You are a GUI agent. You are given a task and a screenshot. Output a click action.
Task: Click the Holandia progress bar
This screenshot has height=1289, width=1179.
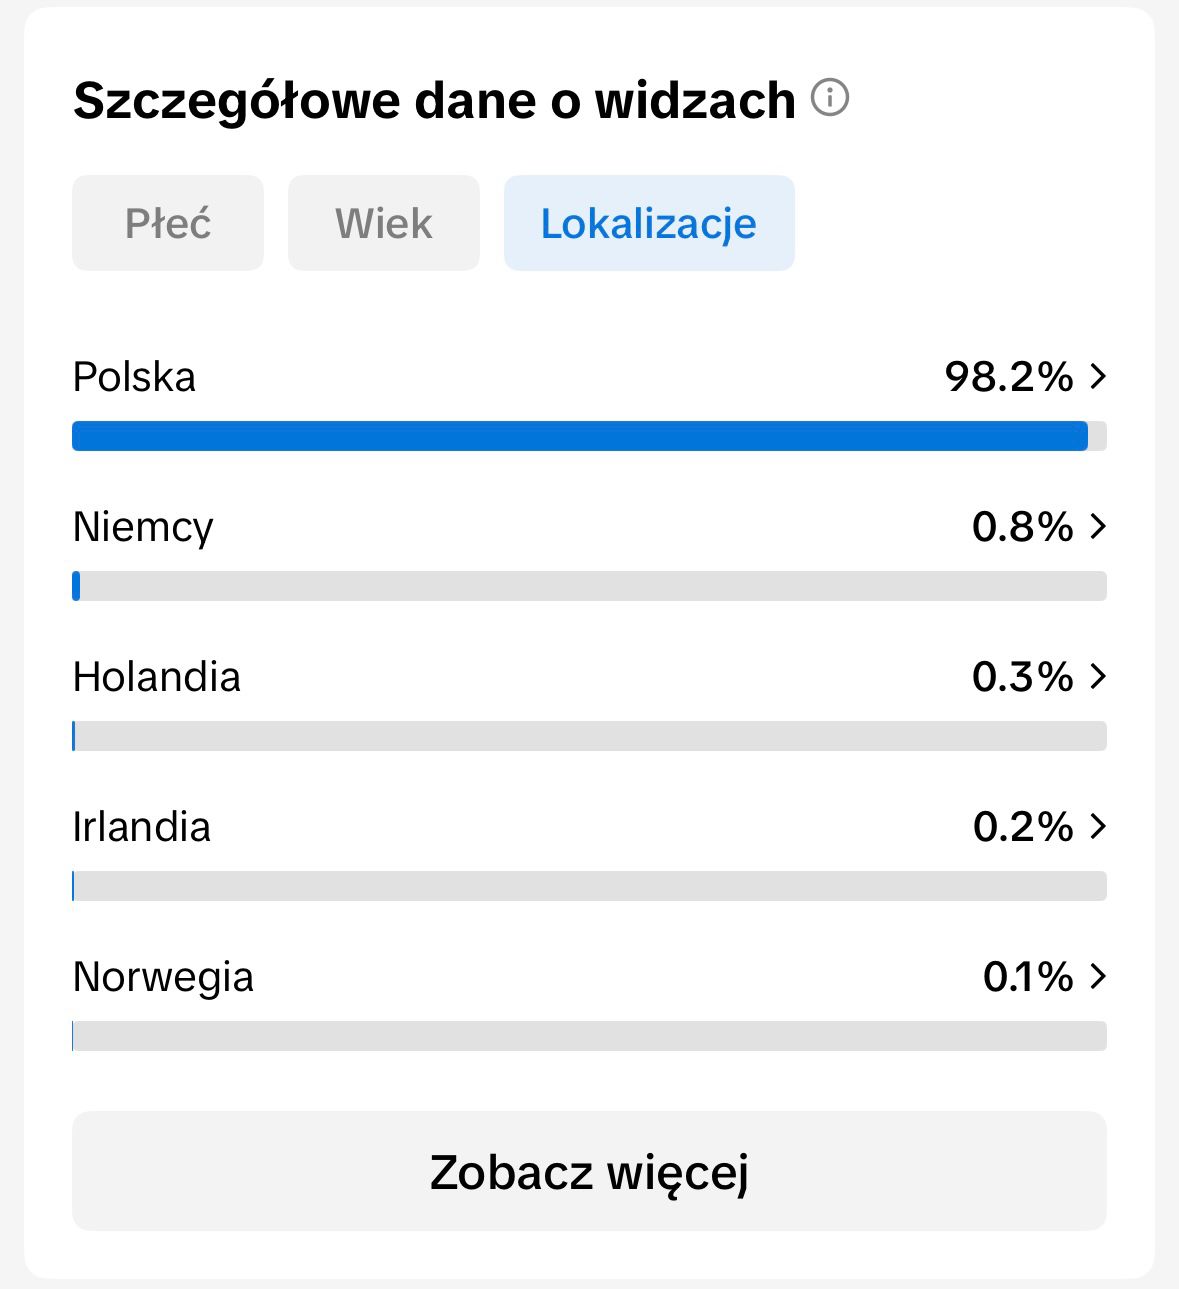tap(589, 736)
